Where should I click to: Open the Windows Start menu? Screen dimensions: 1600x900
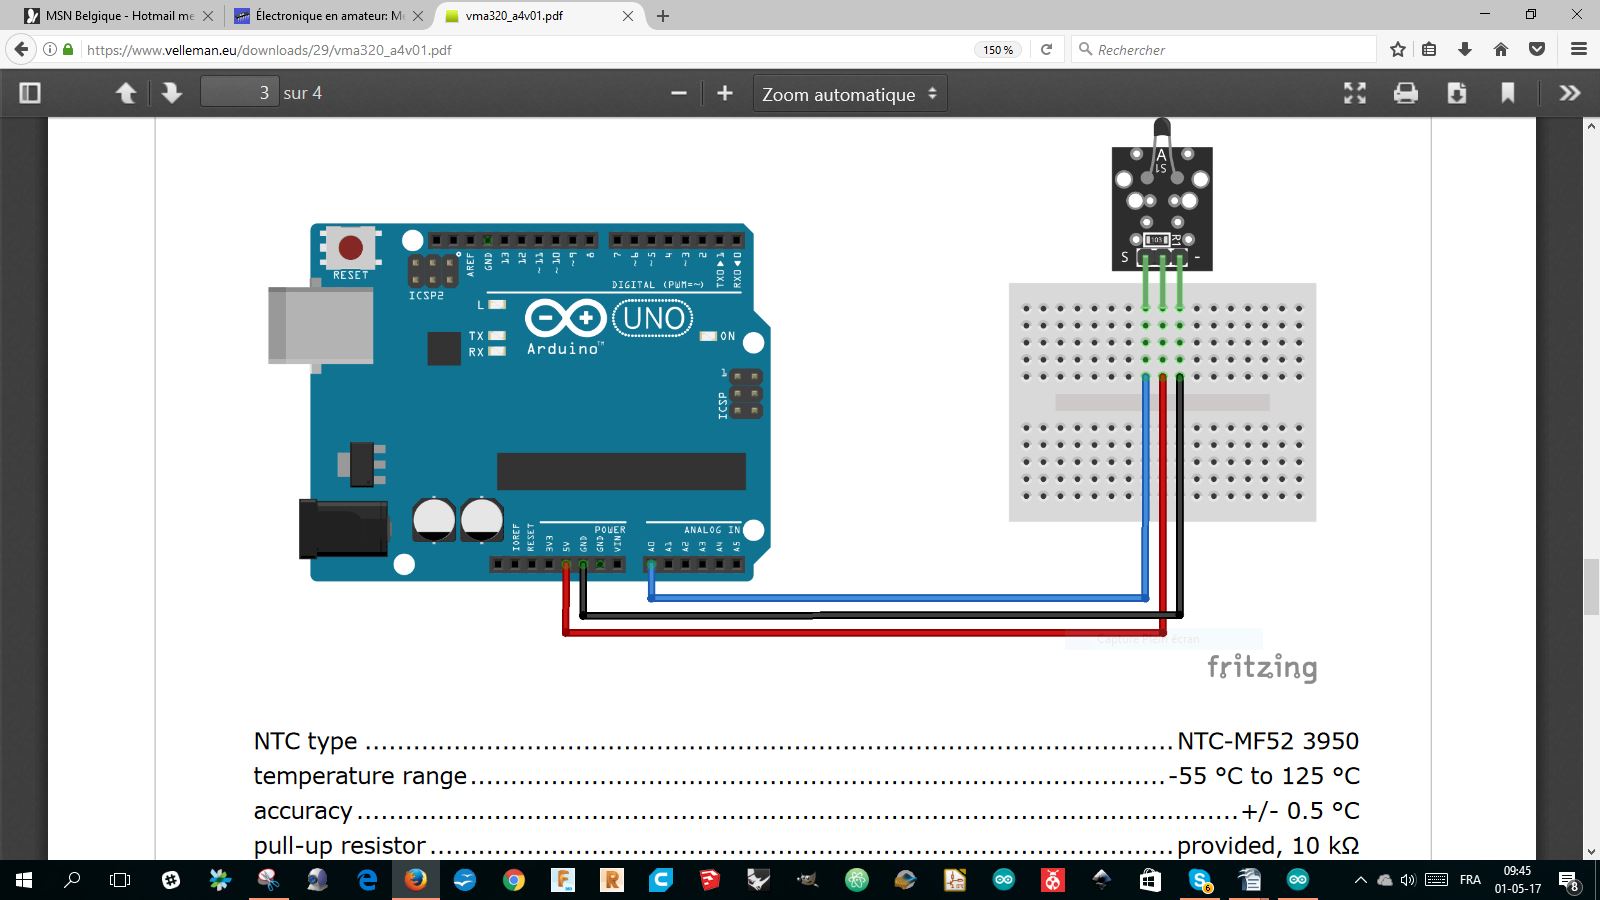coord(24,880)
